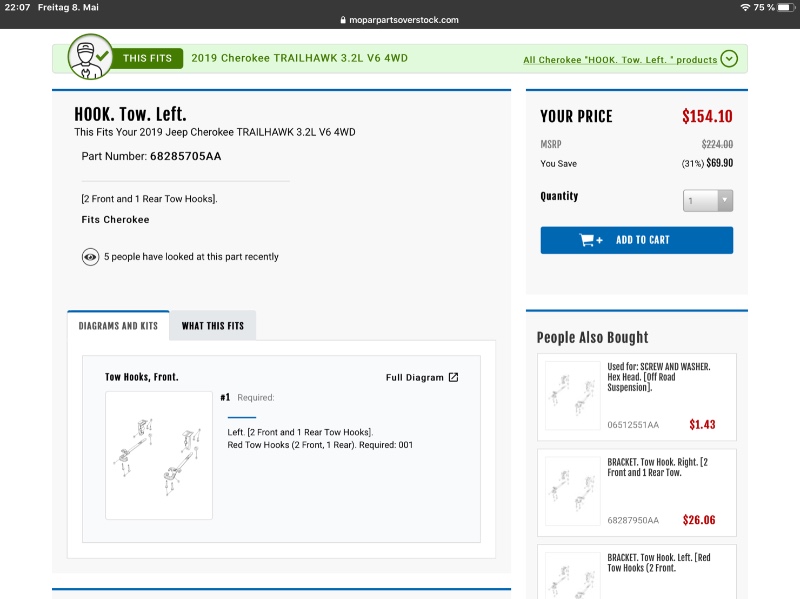Tap the Wi-Fi status icon

[745, 7]
